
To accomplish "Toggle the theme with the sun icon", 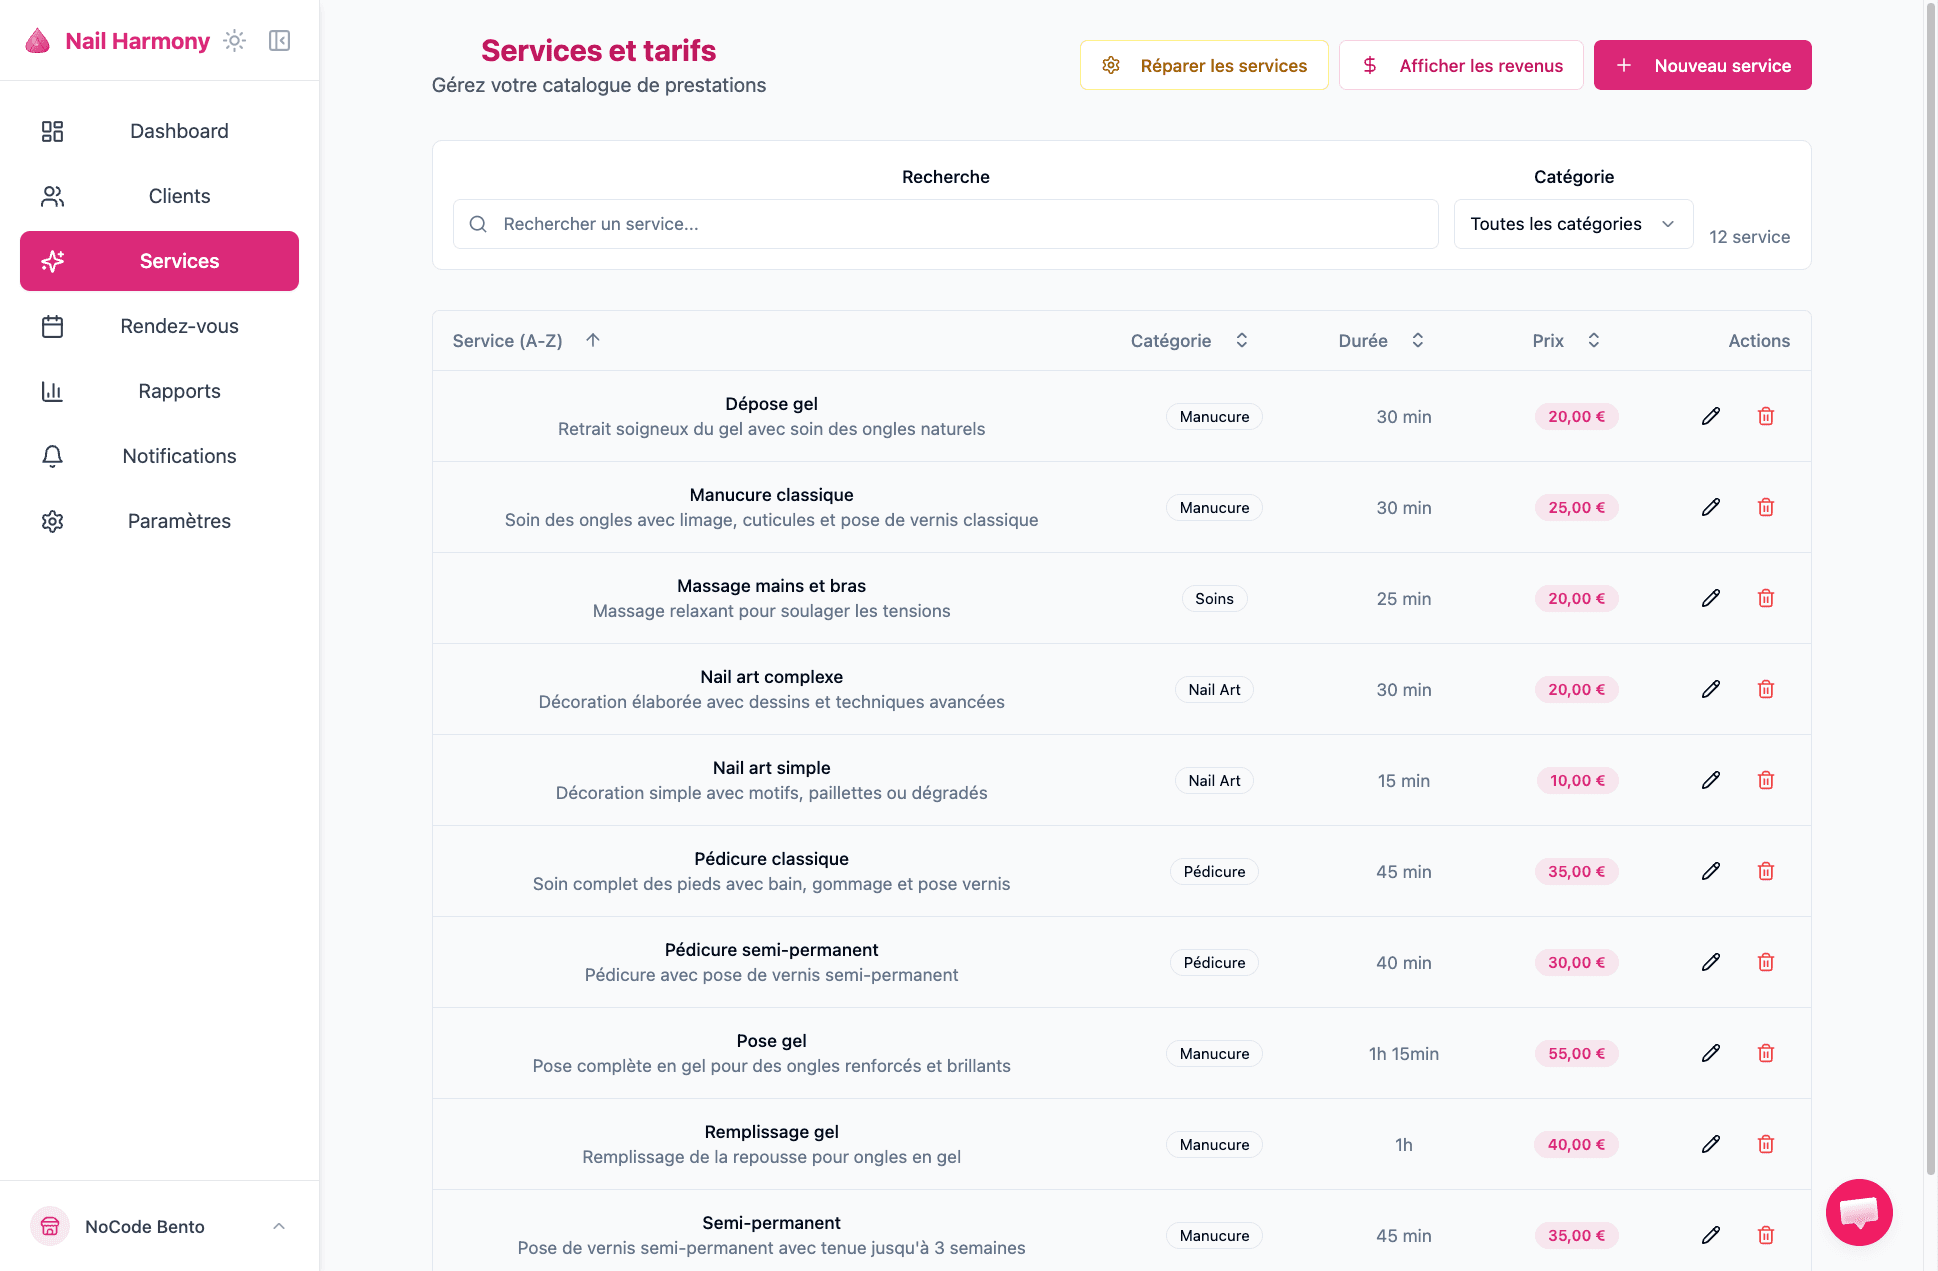I will pos(234,40).
